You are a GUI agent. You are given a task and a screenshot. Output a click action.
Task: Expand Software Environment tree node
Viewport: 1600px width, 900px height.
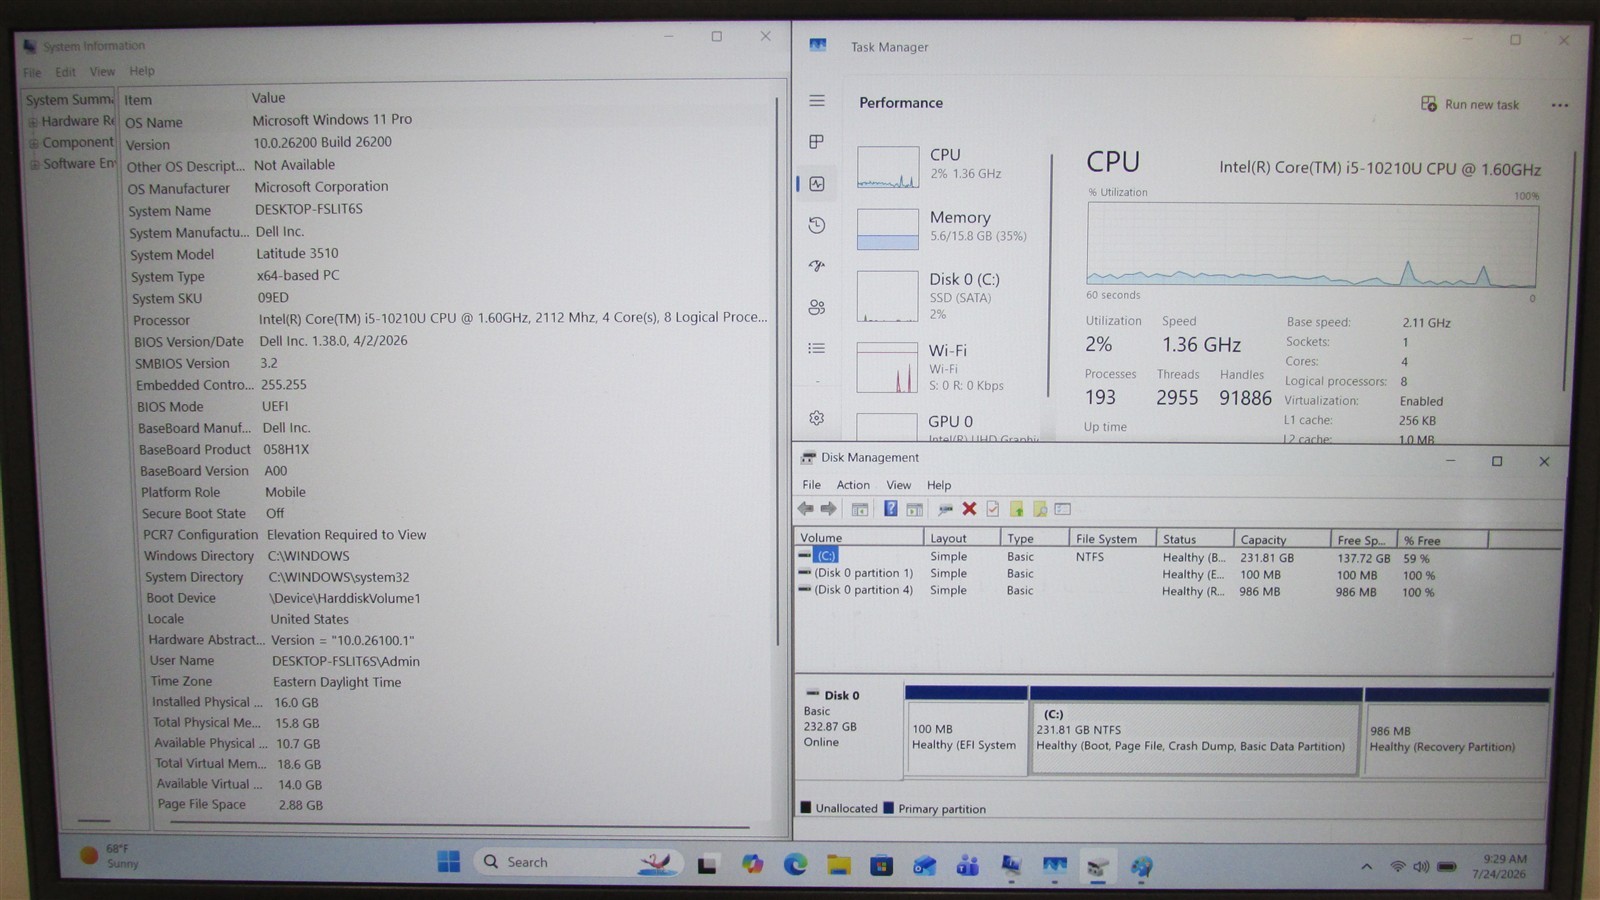point(35,164)
